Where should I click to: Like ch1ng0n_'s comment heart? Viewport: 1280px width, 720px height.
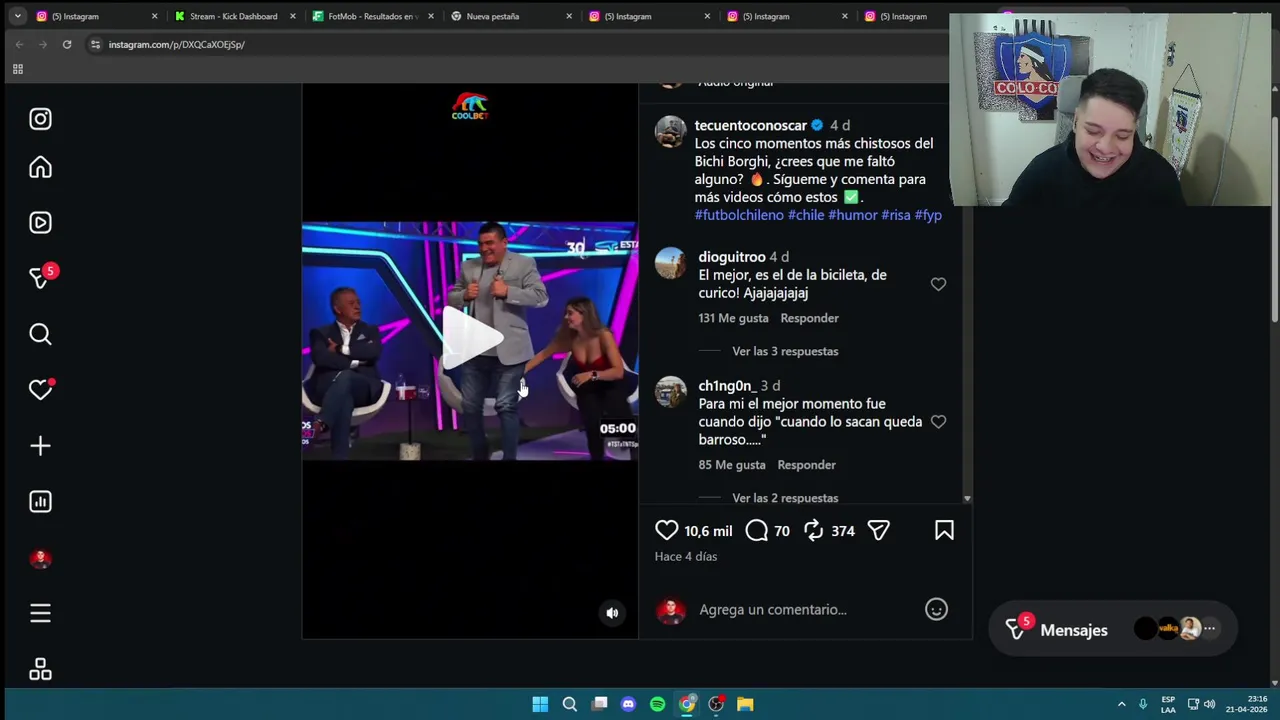[x=938, y=422]
